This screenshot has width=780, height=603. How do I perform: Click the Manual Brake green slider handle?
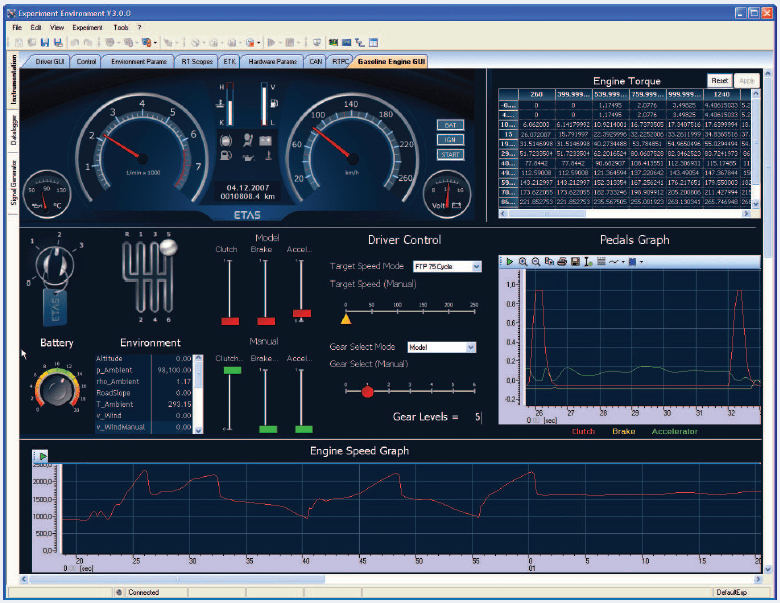pos(268,429)
